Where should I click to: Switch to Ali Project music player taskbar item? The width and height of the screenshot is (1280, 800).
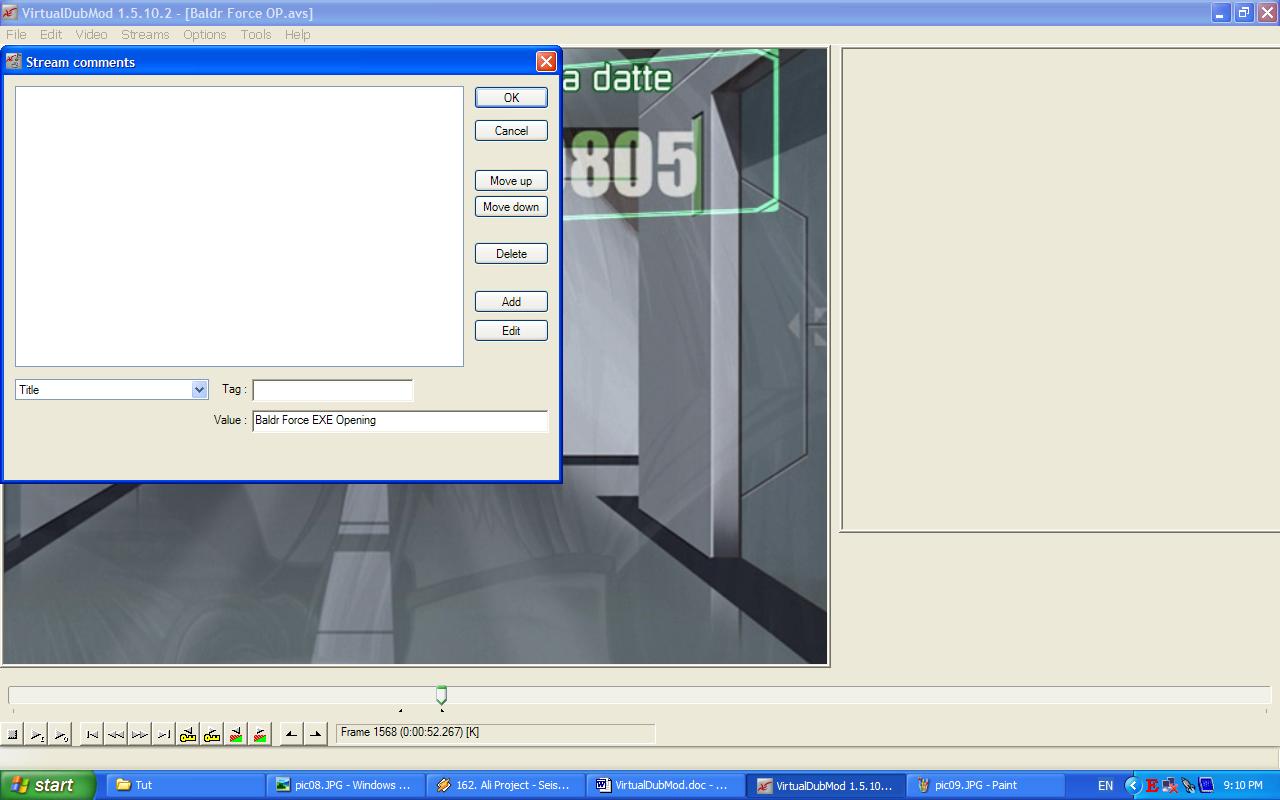pyautogui.click(x=506, y=785)
